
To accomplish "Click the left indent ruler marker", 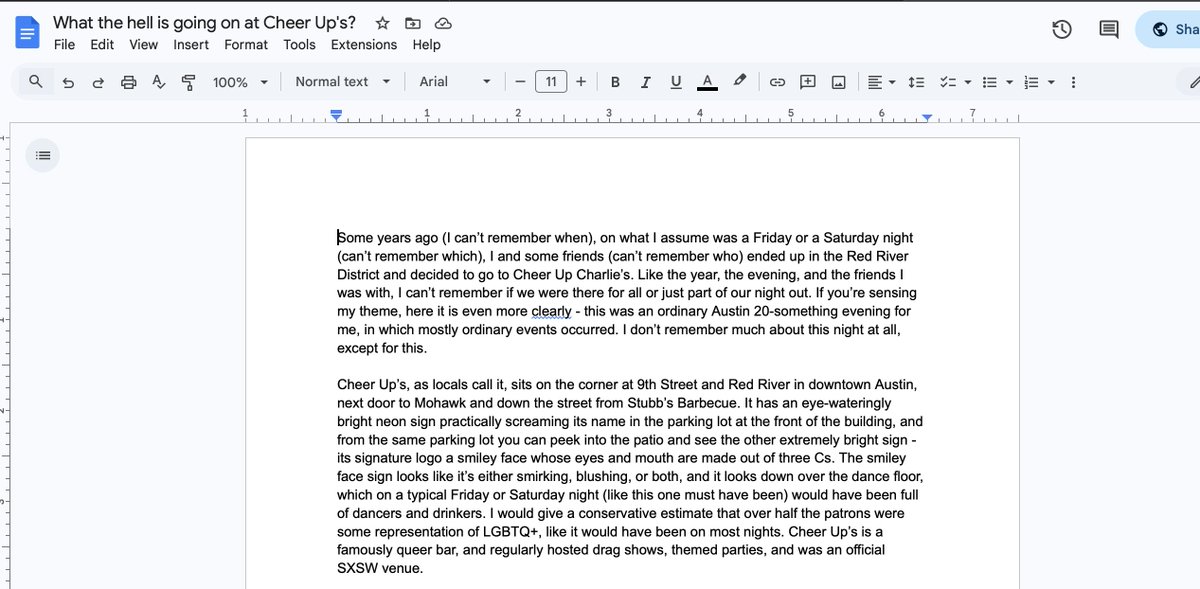I will (x=337, y=118).
